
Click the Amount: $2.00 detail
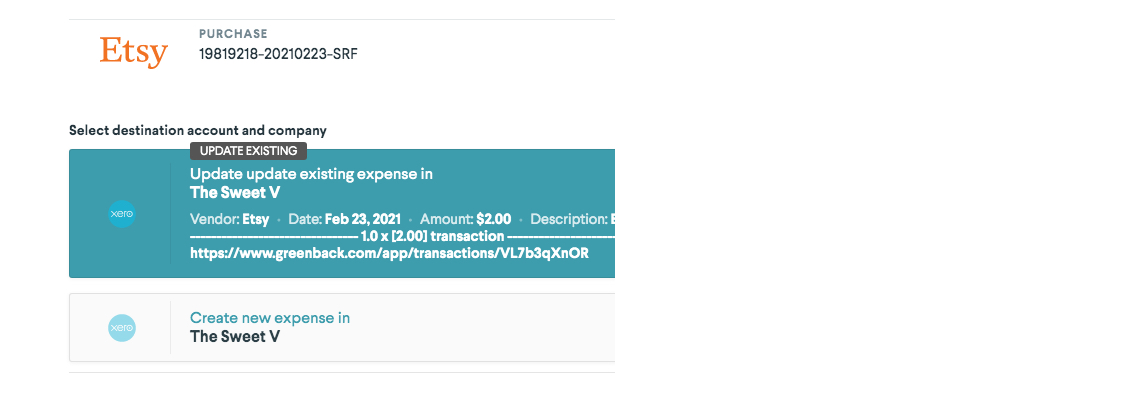[x=465, y=219]
